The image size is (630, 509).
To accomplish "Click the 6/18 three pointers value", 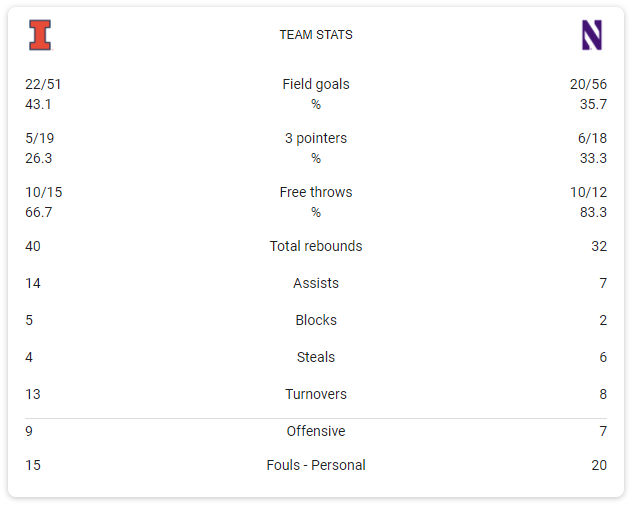I will click(x=592, y=139).
